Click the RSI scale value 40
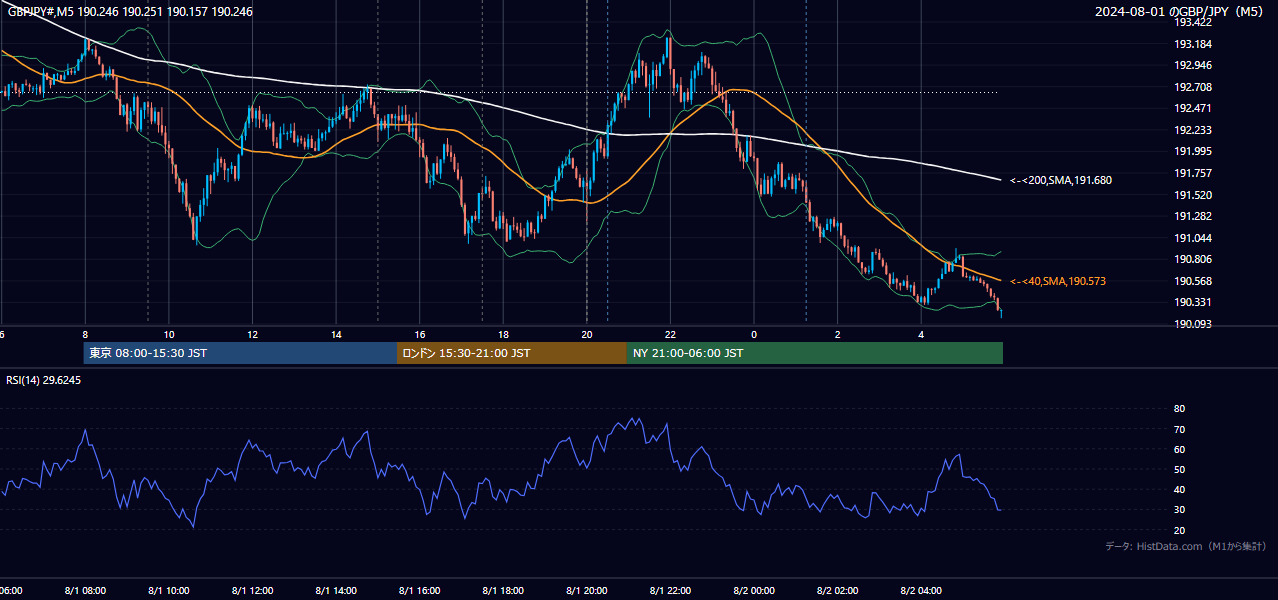 [x=1179, y=490]
